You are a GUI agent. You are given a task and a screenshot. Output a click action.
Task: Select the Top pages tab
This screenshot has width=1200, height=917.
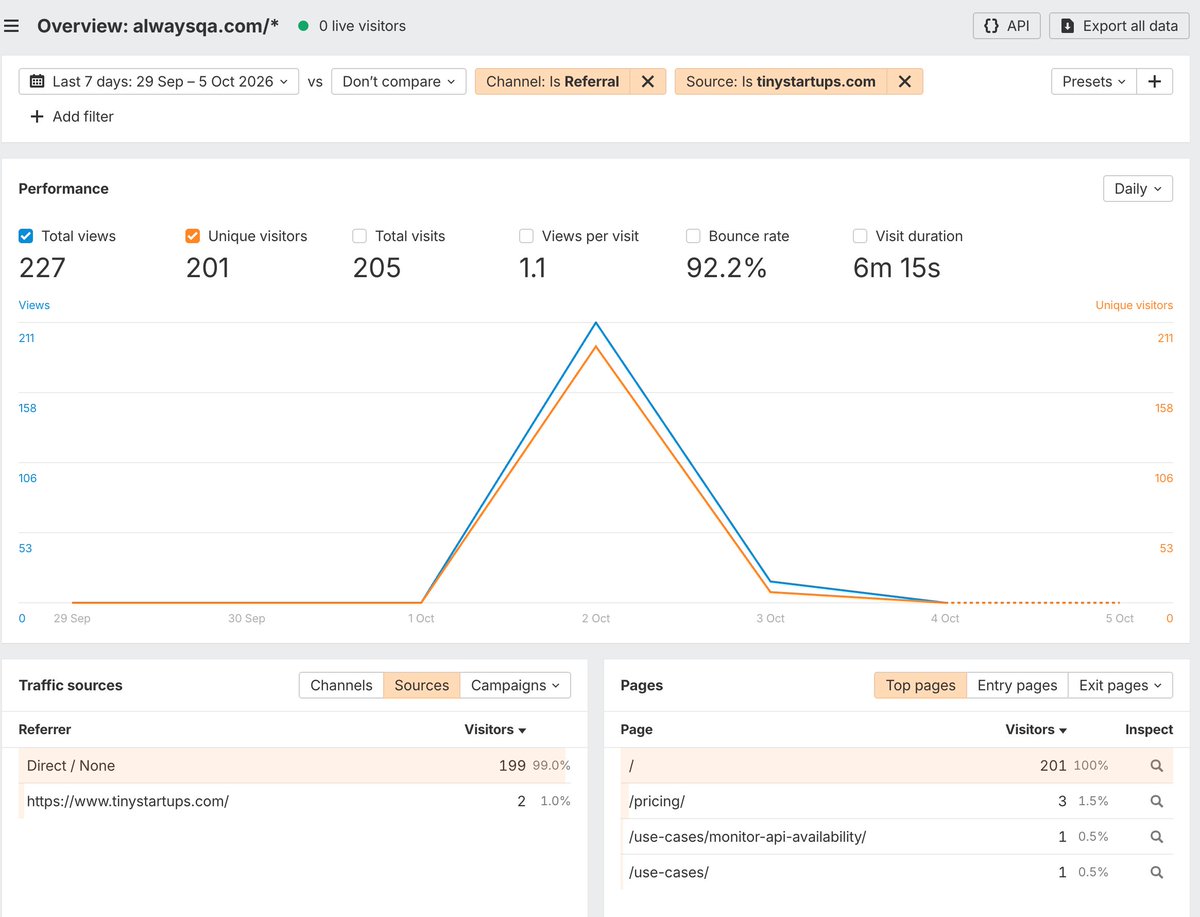click(921, 685)
